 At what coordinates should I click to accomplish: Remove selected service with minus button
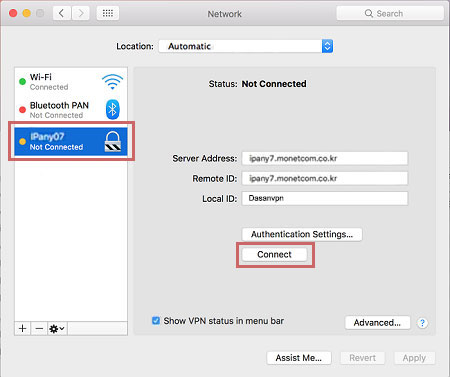[39, 329]
